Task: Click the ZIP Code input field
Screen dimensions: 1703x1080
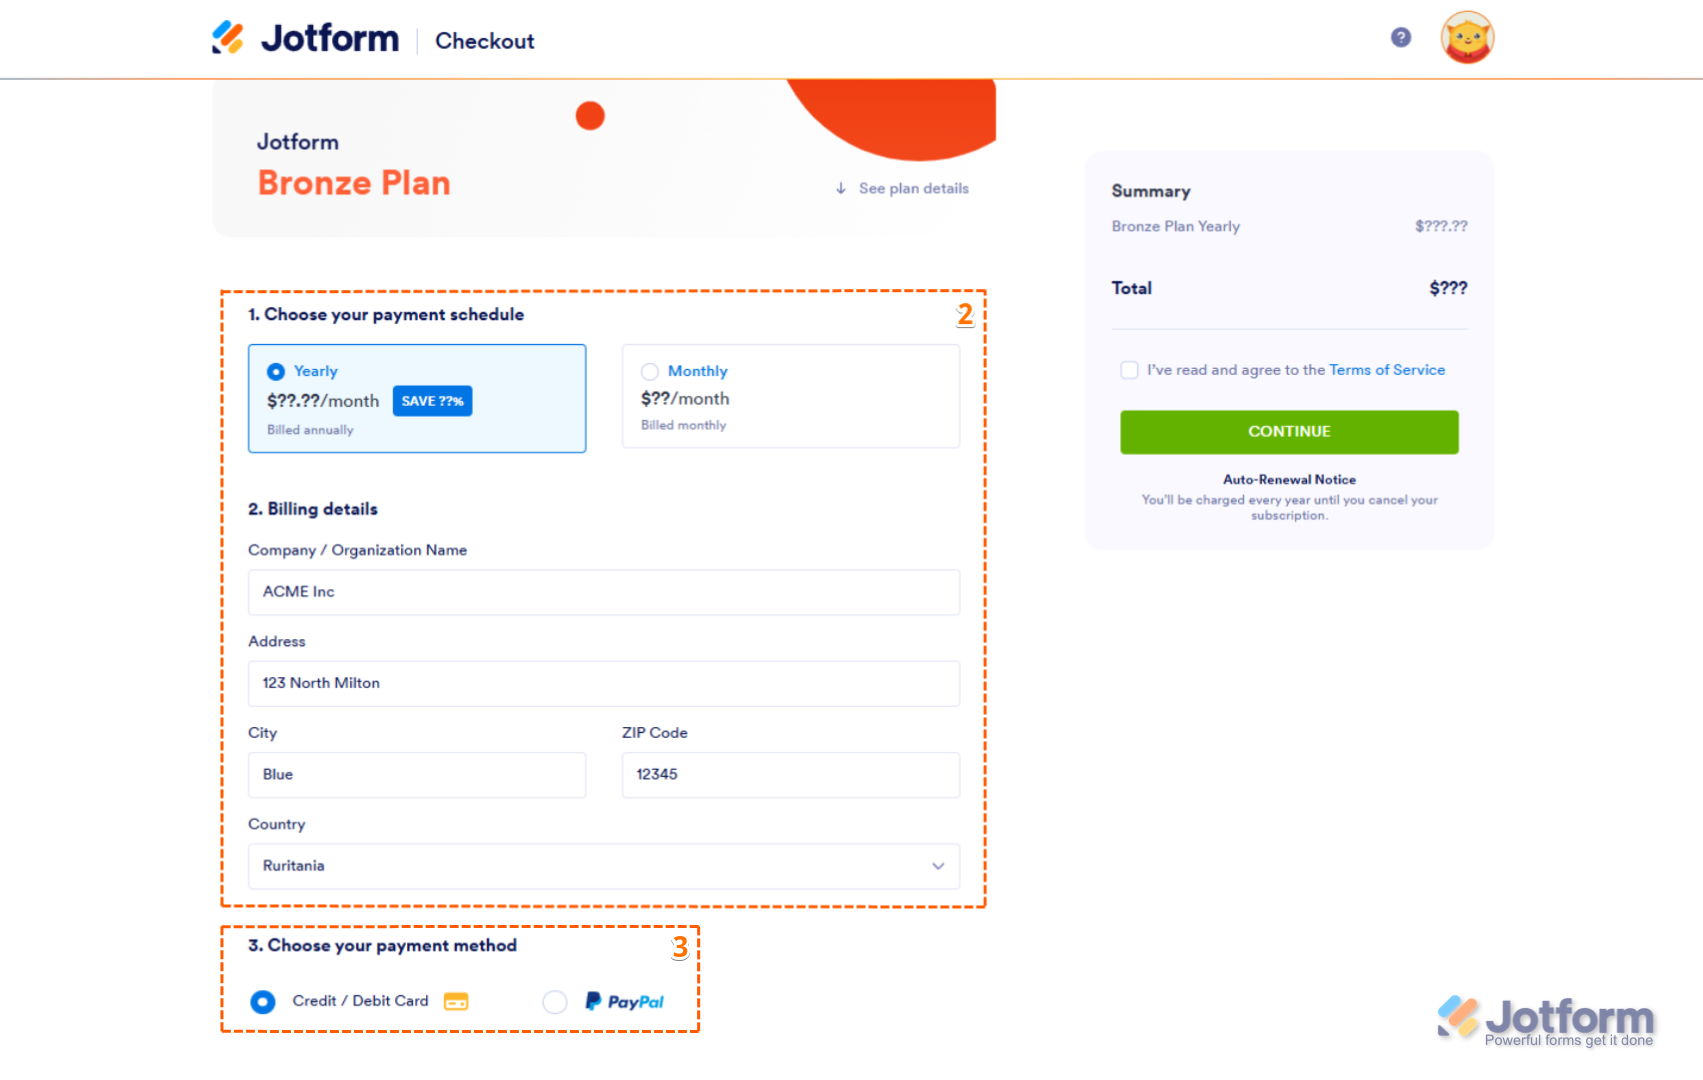Action: pos(790,775)
